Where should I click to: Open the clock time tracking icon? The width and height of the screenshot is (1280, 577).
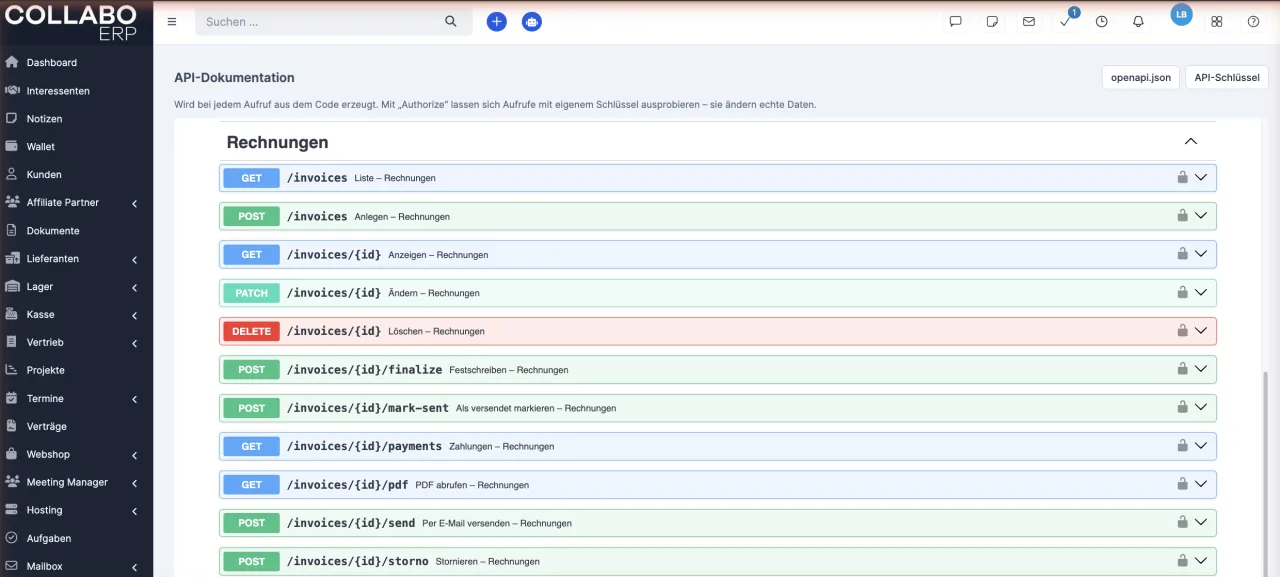(1102, 21)
